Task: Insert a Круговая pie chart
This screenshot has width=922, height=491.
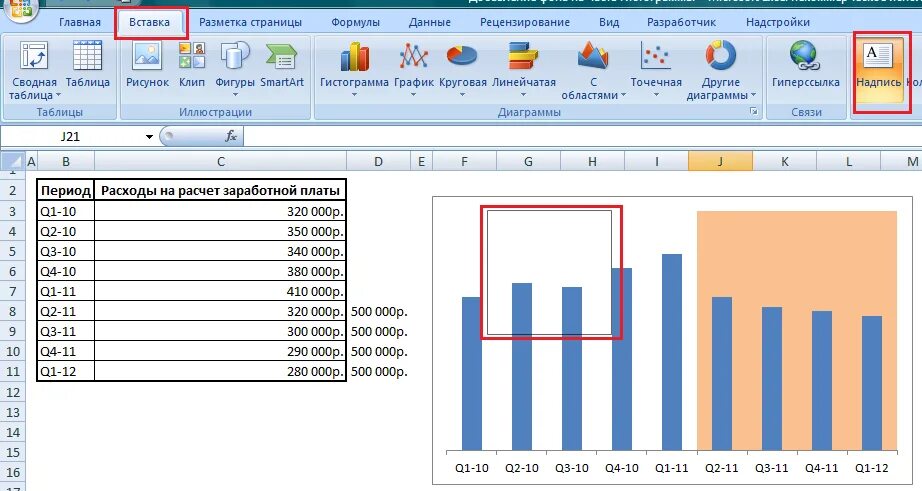Action: 462,68
